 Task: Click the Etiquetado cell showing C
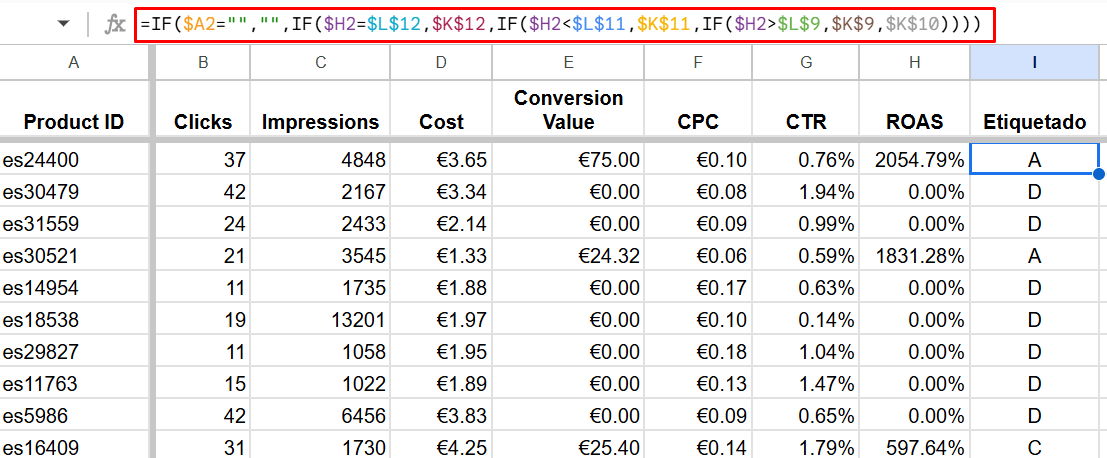pos(1034,448)
